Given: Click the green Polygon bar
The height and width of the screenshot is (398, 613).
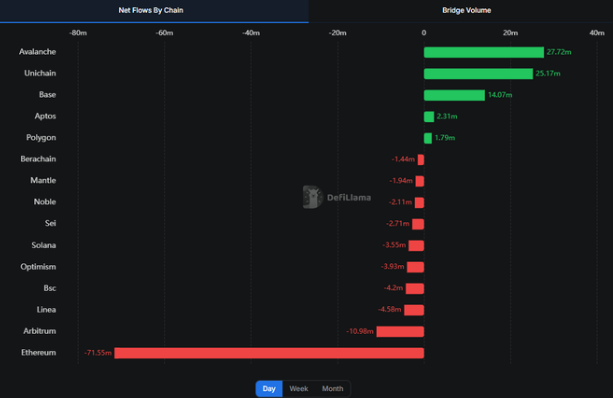Looking at the screenshot, I should pos(428,138).
